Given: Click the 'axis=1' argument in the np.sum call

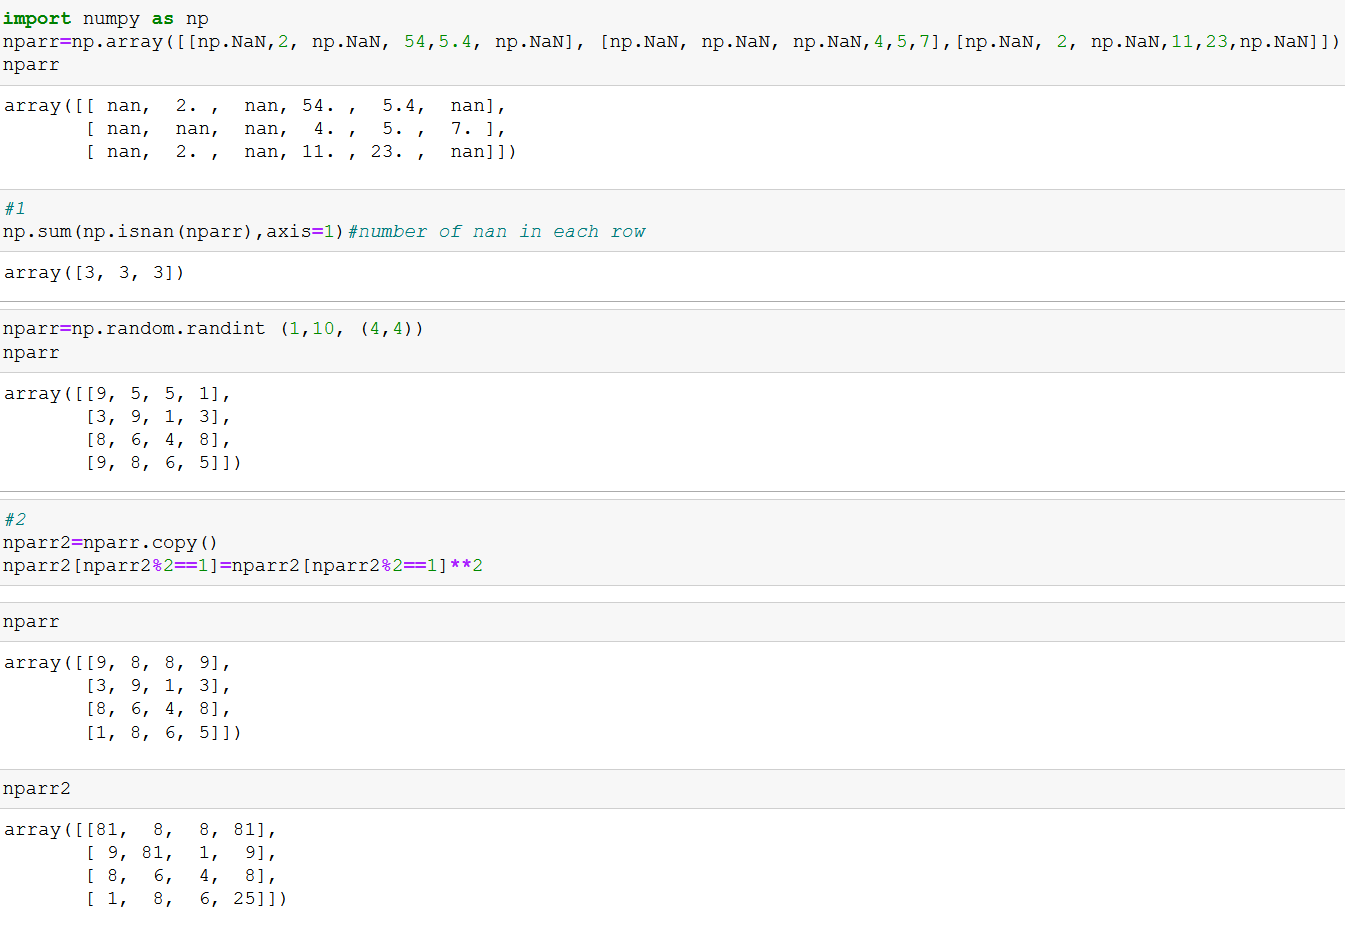Looking at the screenshot, I should (x=305, y=232).
